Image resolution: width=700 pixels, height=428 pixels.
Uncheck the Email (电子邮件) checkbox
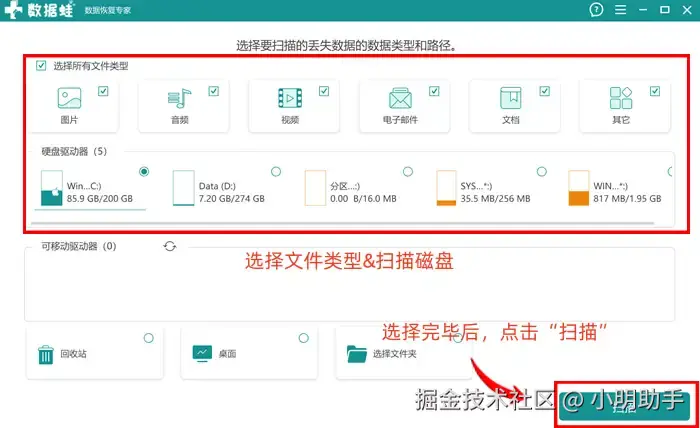point(434,91)
